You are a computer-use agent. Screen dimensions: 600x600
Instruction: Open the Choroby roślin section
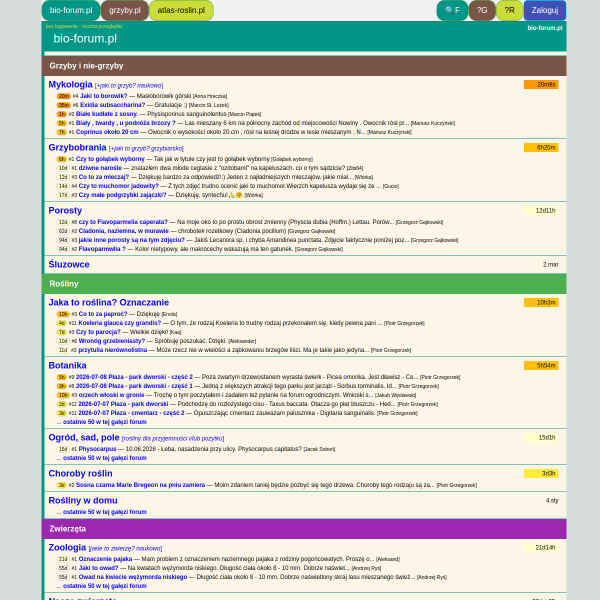tap(80, 474)
